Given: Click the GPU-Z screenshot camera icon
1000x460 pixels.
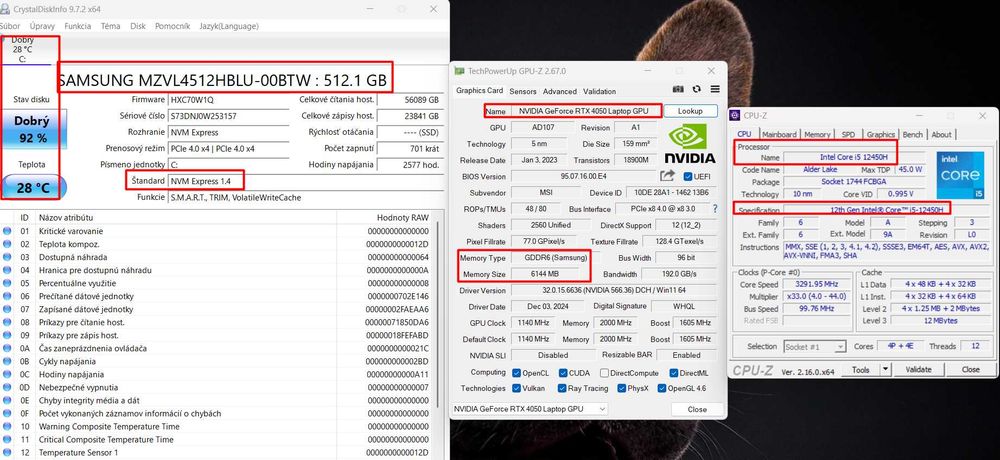Looking at the screenshot, I should point(679,90).
